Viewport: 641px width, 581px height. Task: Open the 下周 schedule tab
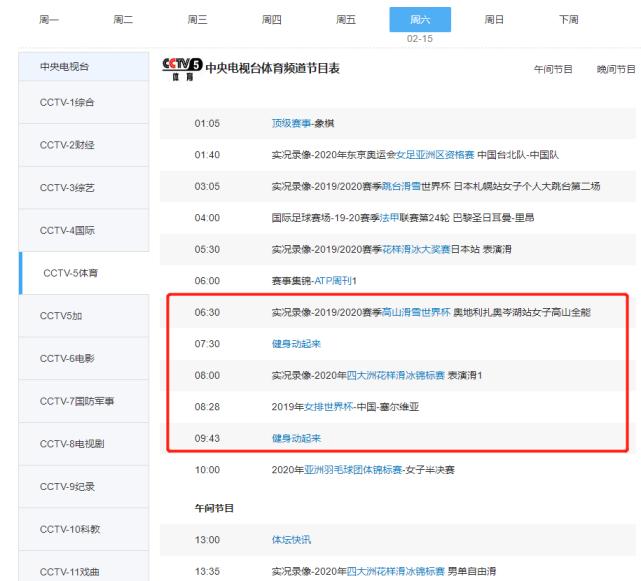(569, 20)
